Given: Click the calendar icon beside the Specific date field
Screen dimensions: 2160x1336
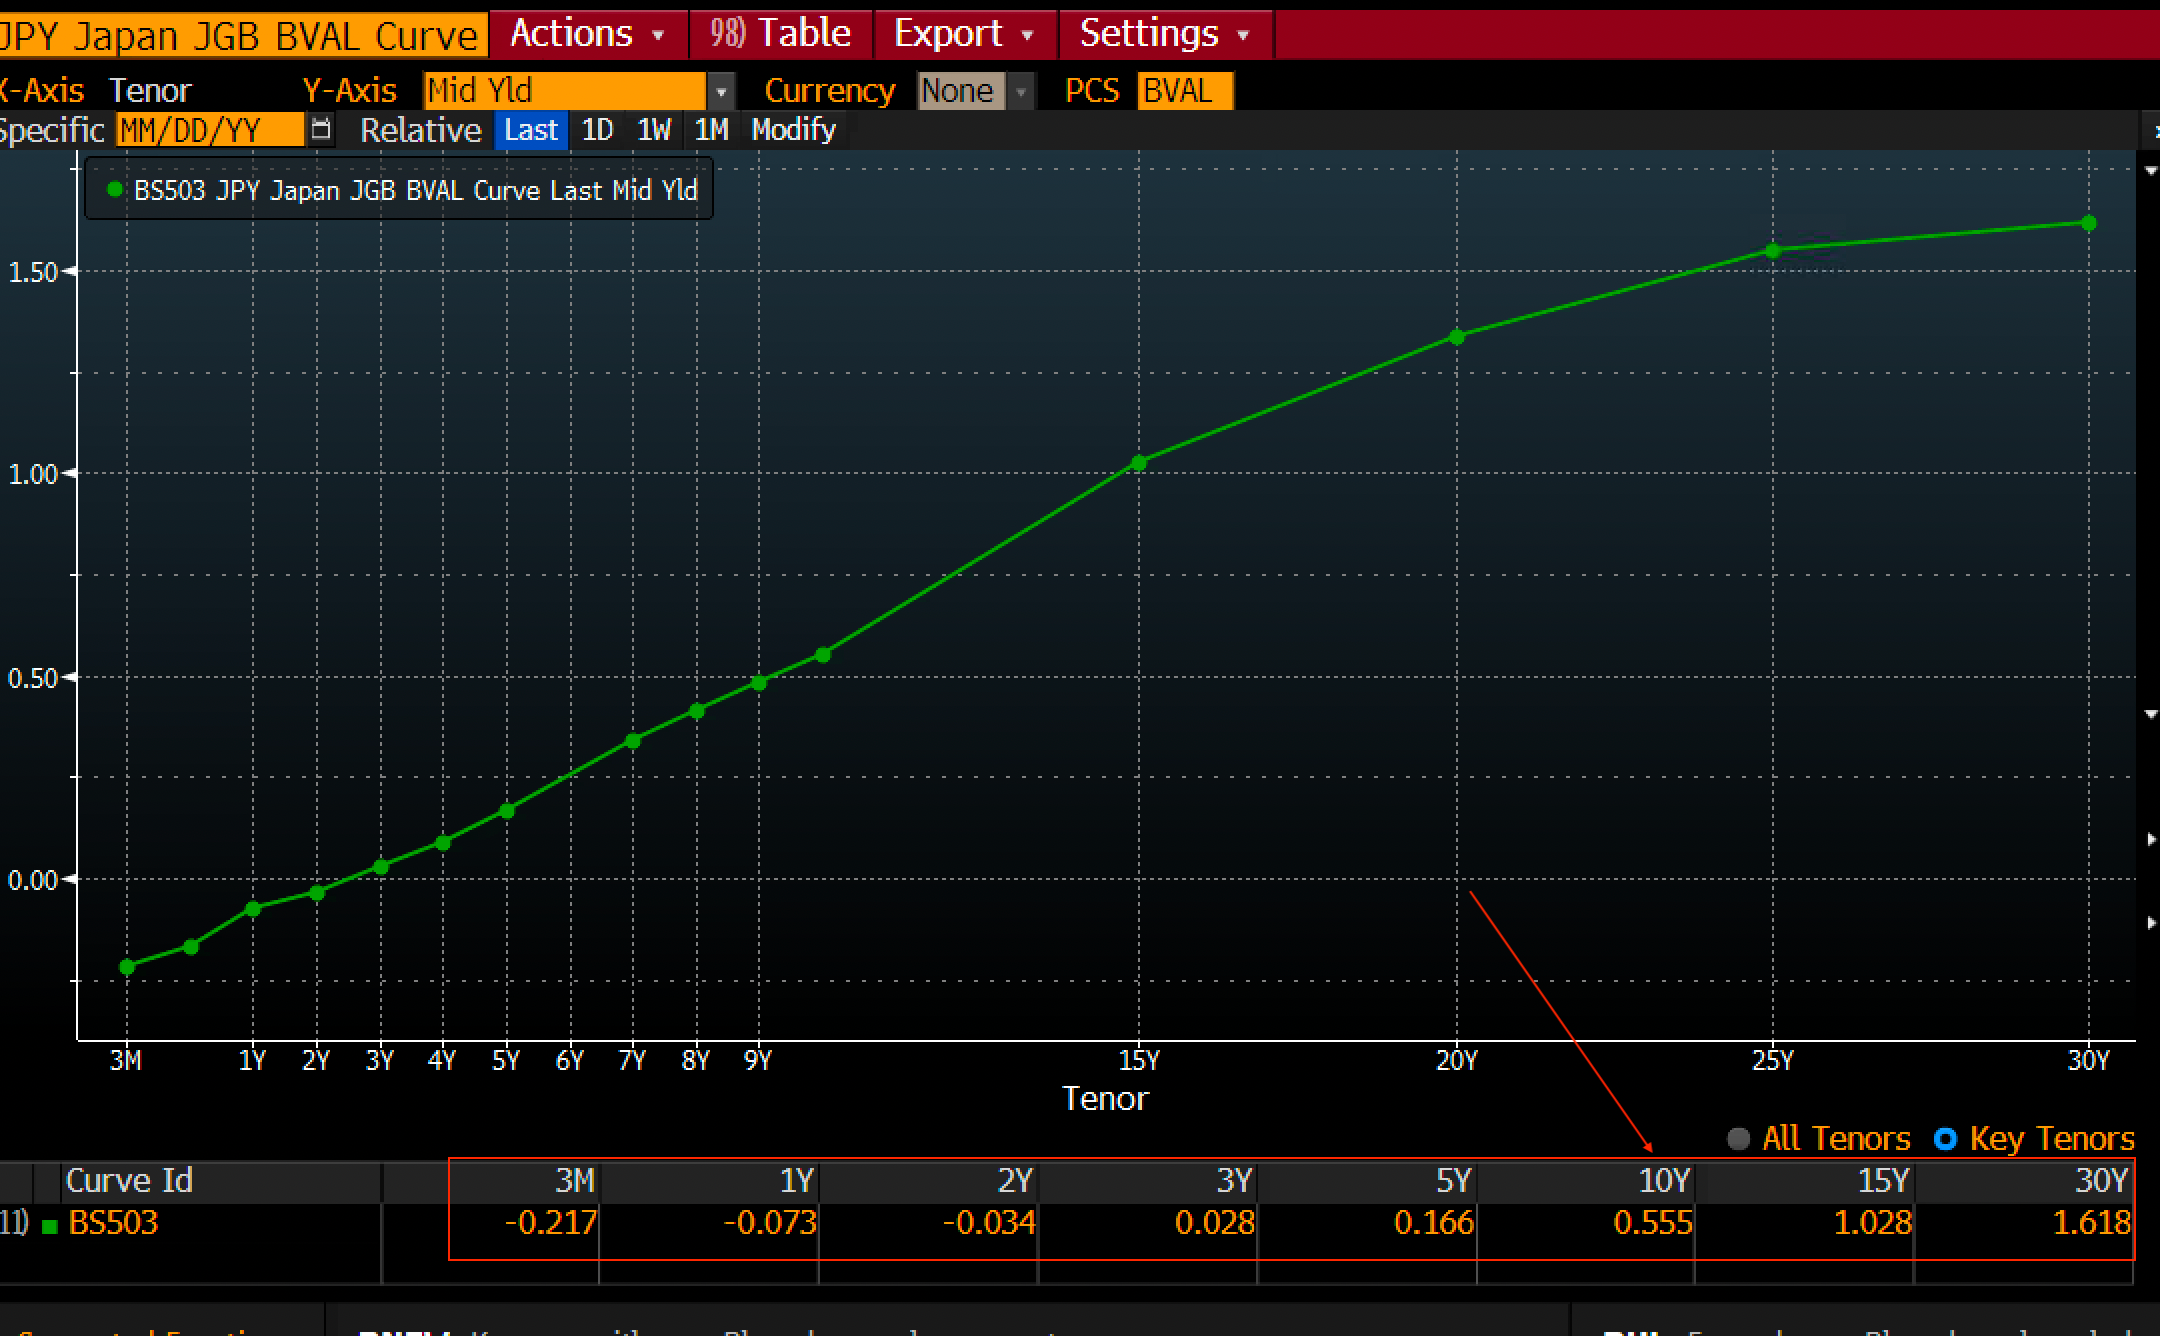Looking at the screenshot, I should tap(321, 130).
